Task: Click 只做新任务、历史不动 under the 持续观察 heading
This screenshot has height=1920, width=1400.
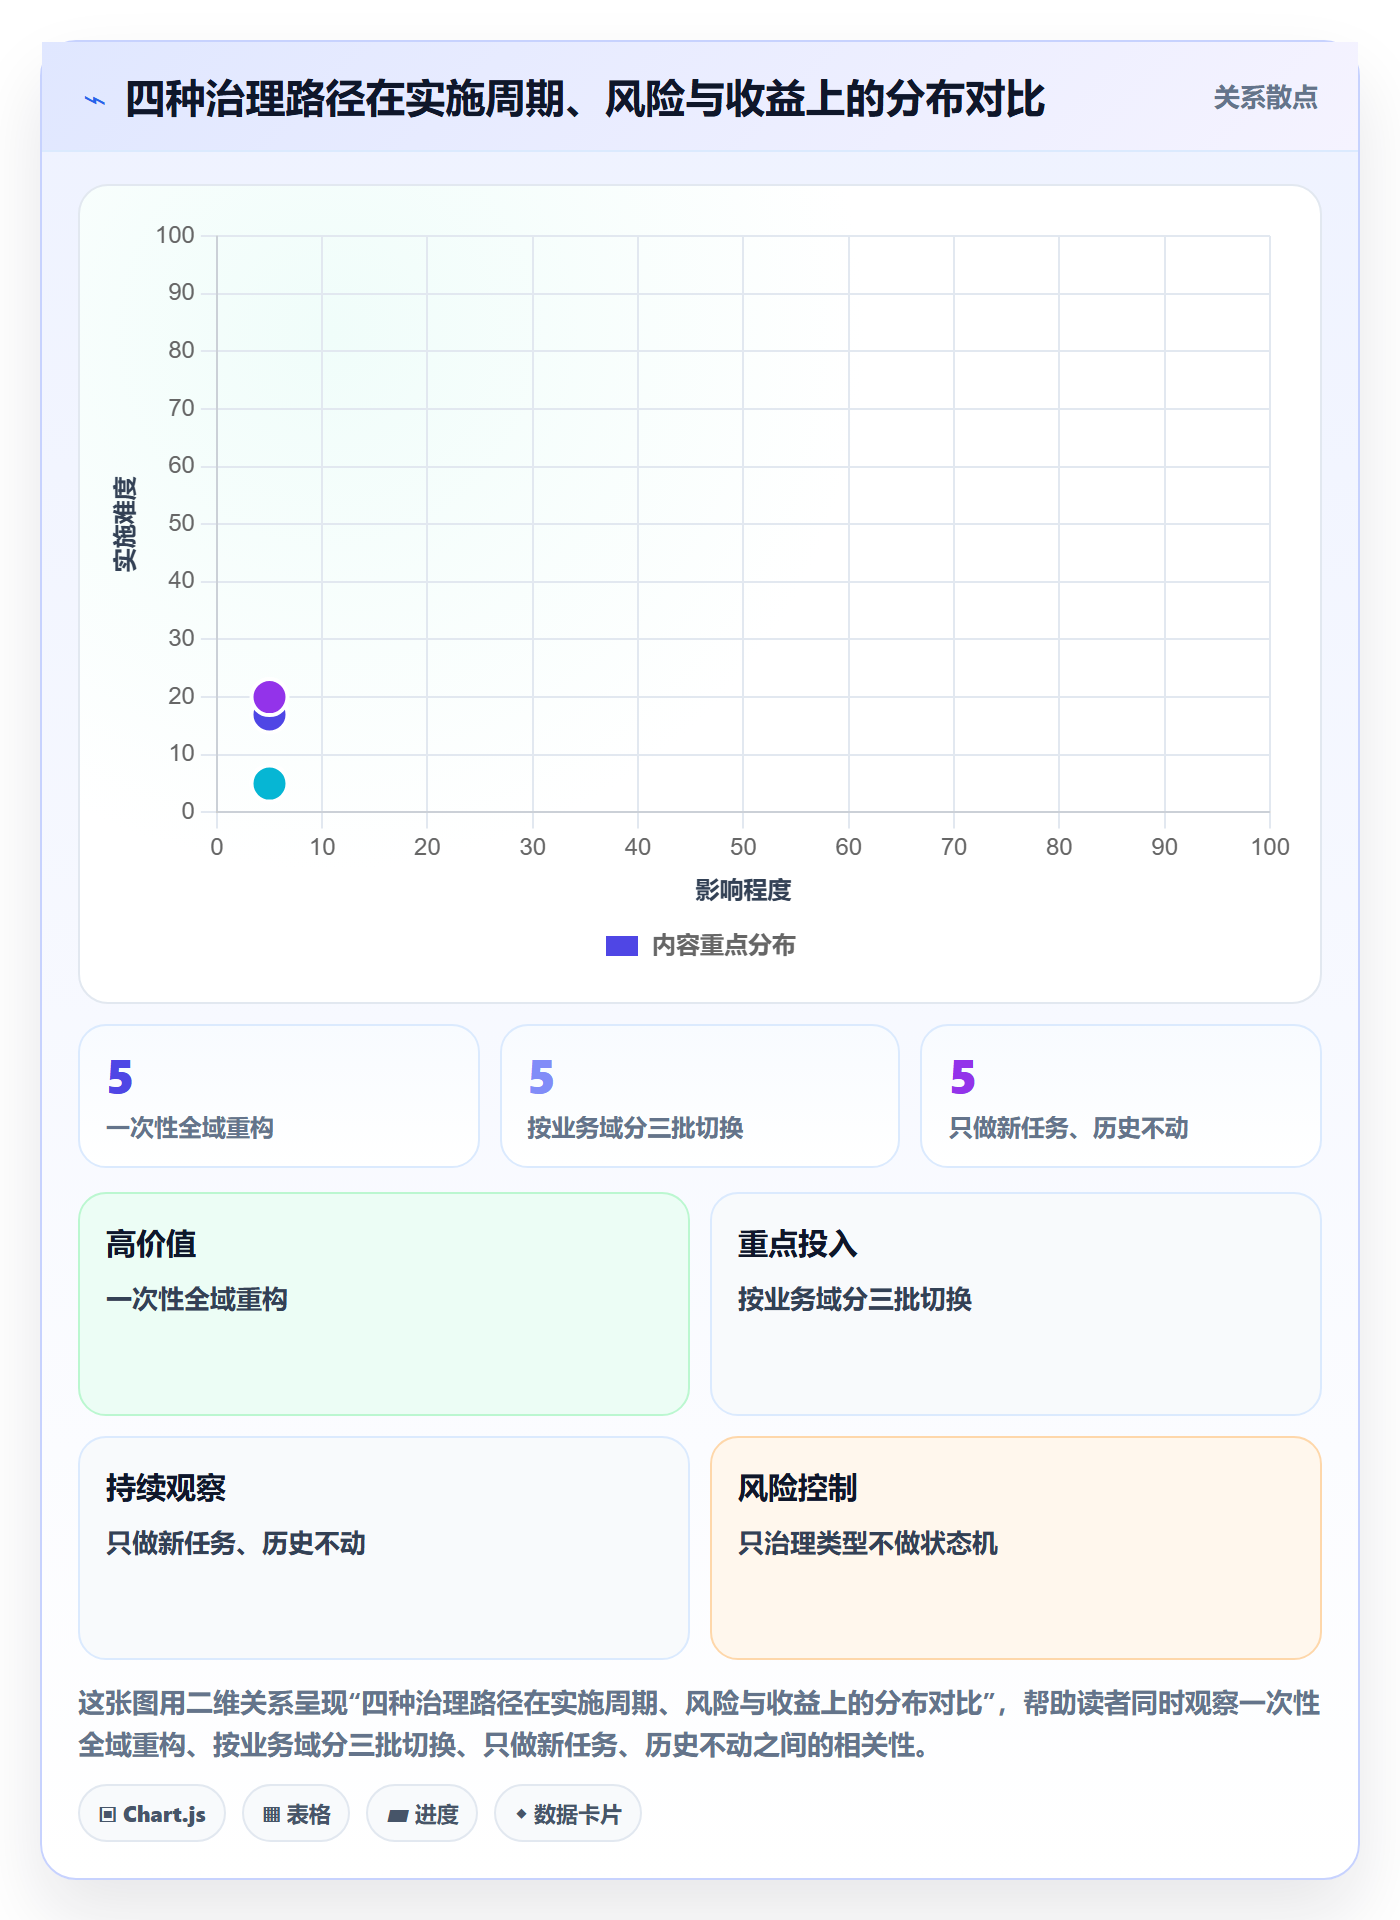Action: 236,1543
